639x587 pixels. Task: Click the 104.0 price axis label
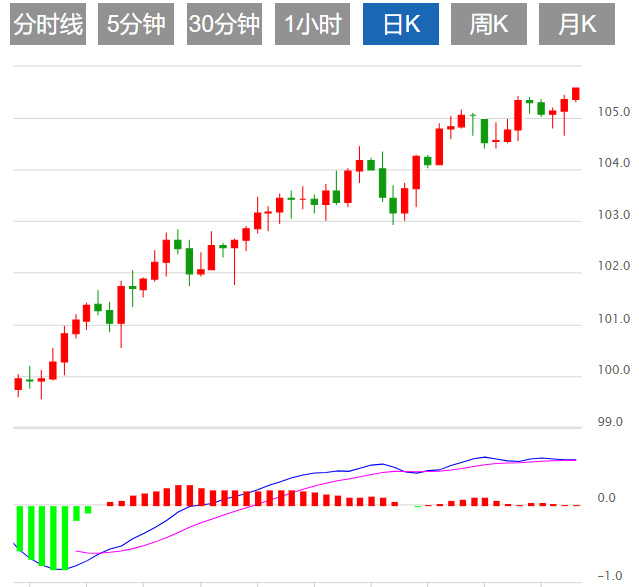[613, 163]
